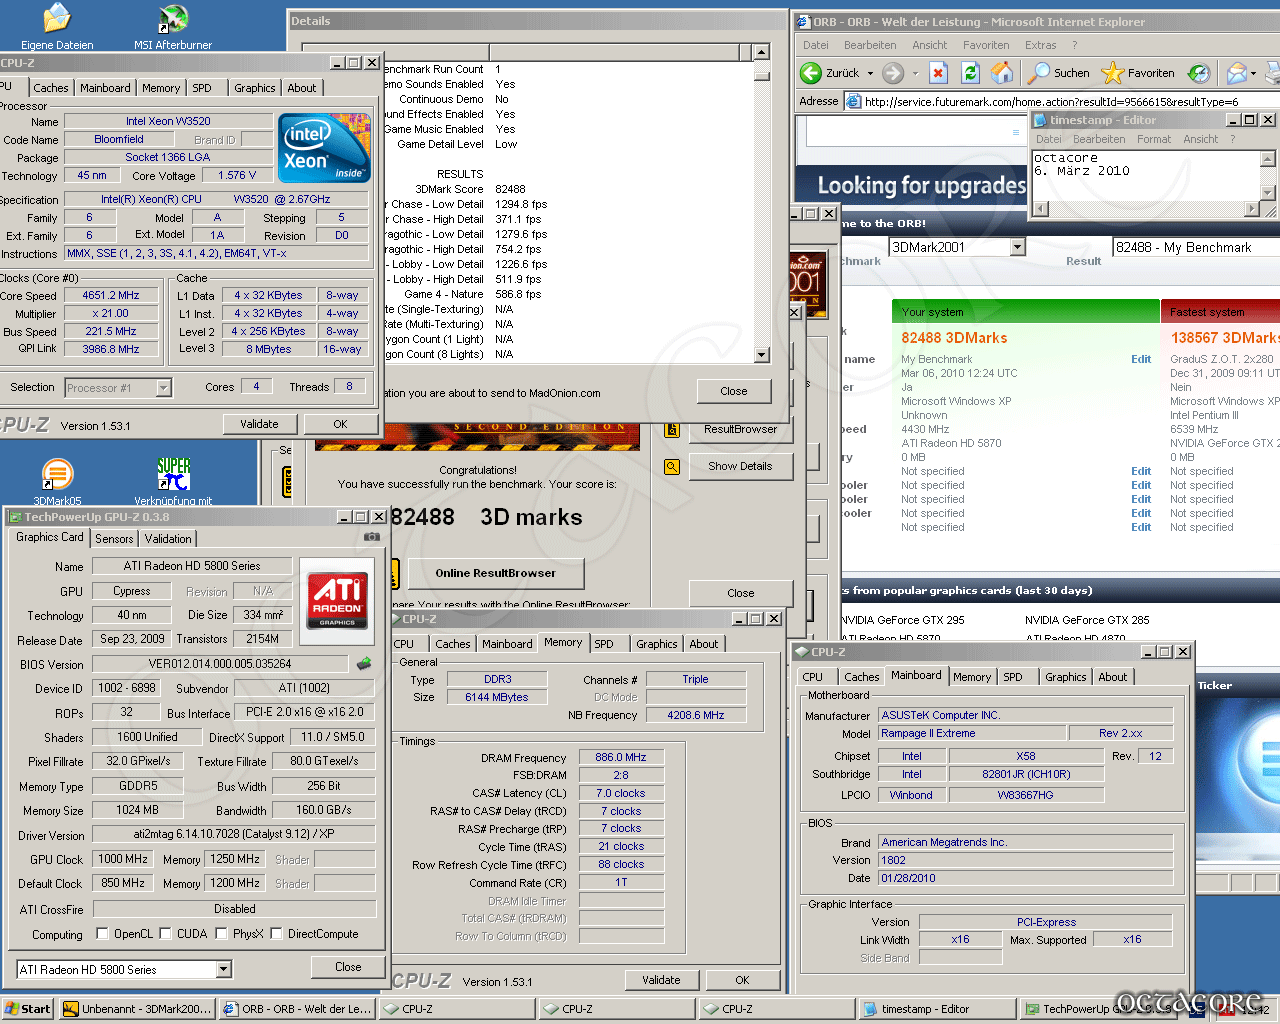Click the Online ResultBrowser button
This screenshot has width=1280, height=1024.
coord(495,573)
